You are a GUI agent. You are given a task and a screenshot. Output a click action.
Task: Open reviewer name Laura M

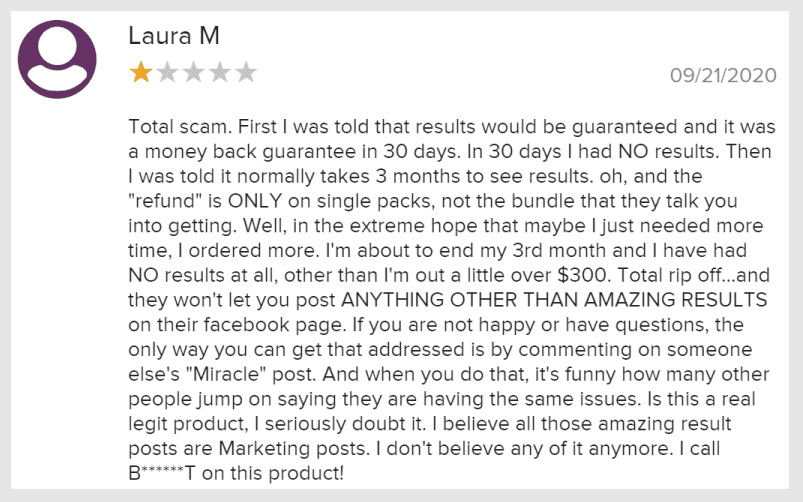tap(174, 36)
